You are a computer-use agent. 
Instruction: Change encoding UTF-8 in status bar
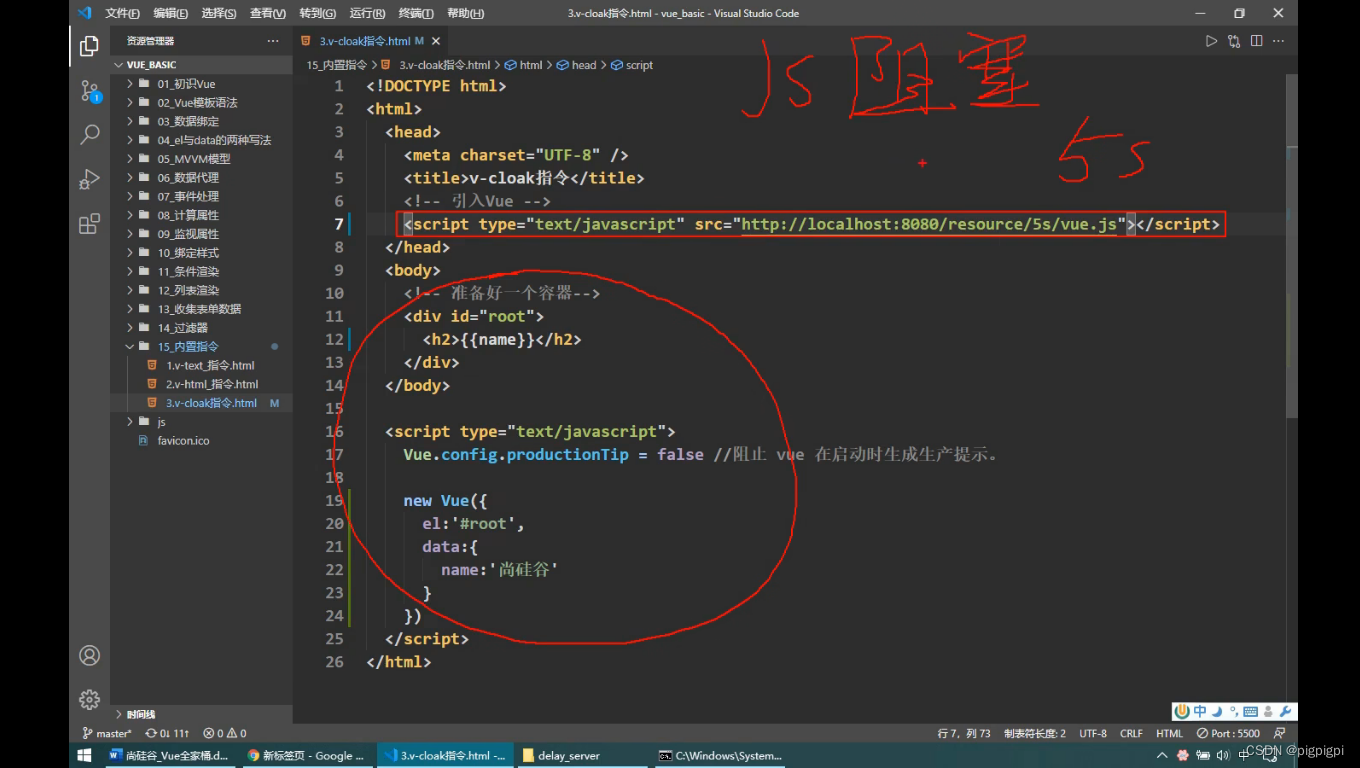point(1093,733)
